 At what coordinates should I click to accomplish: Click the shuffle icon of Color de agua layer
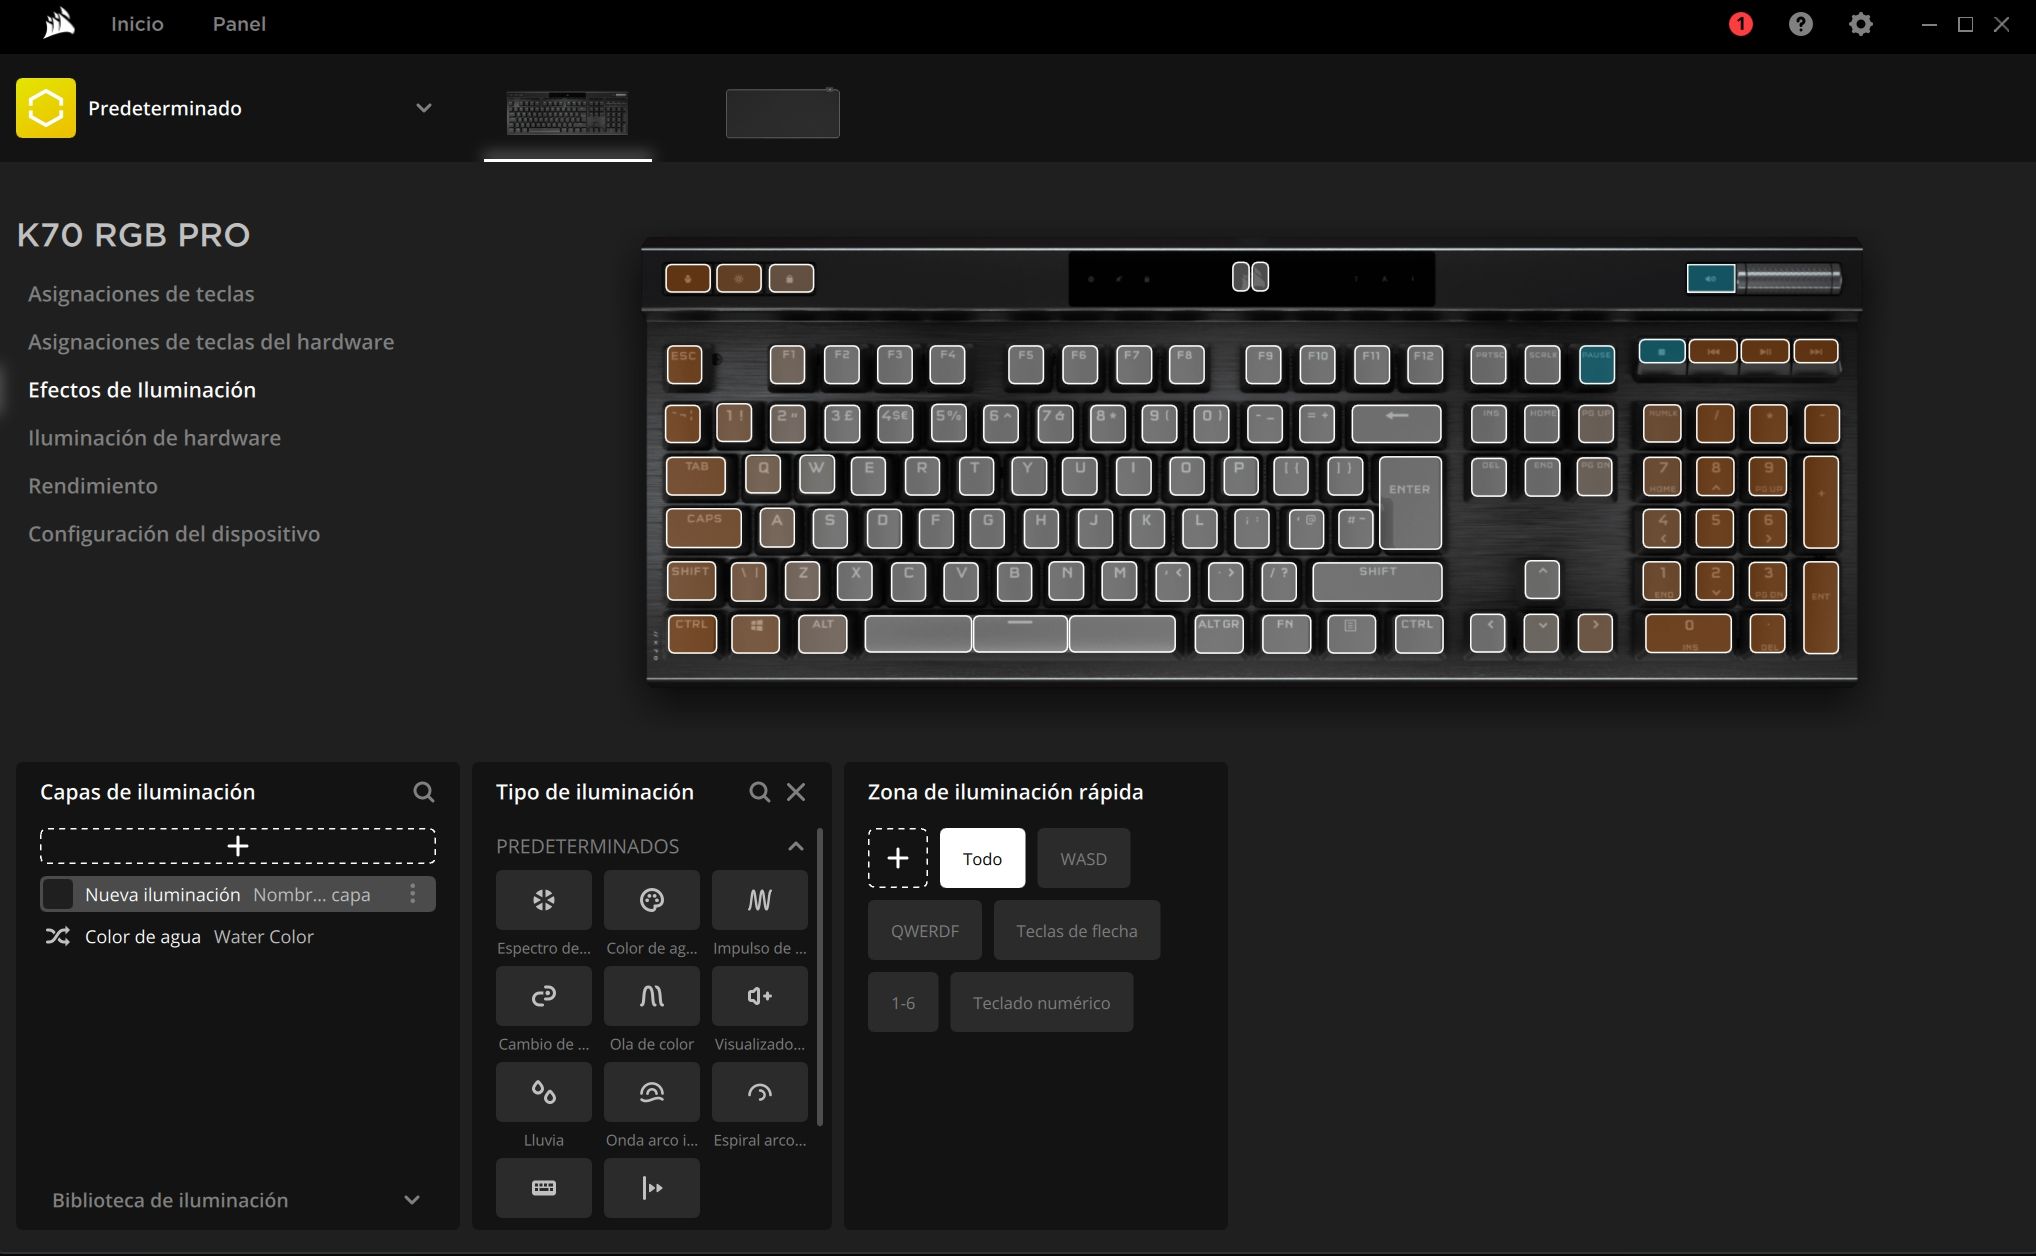(57, 937)
